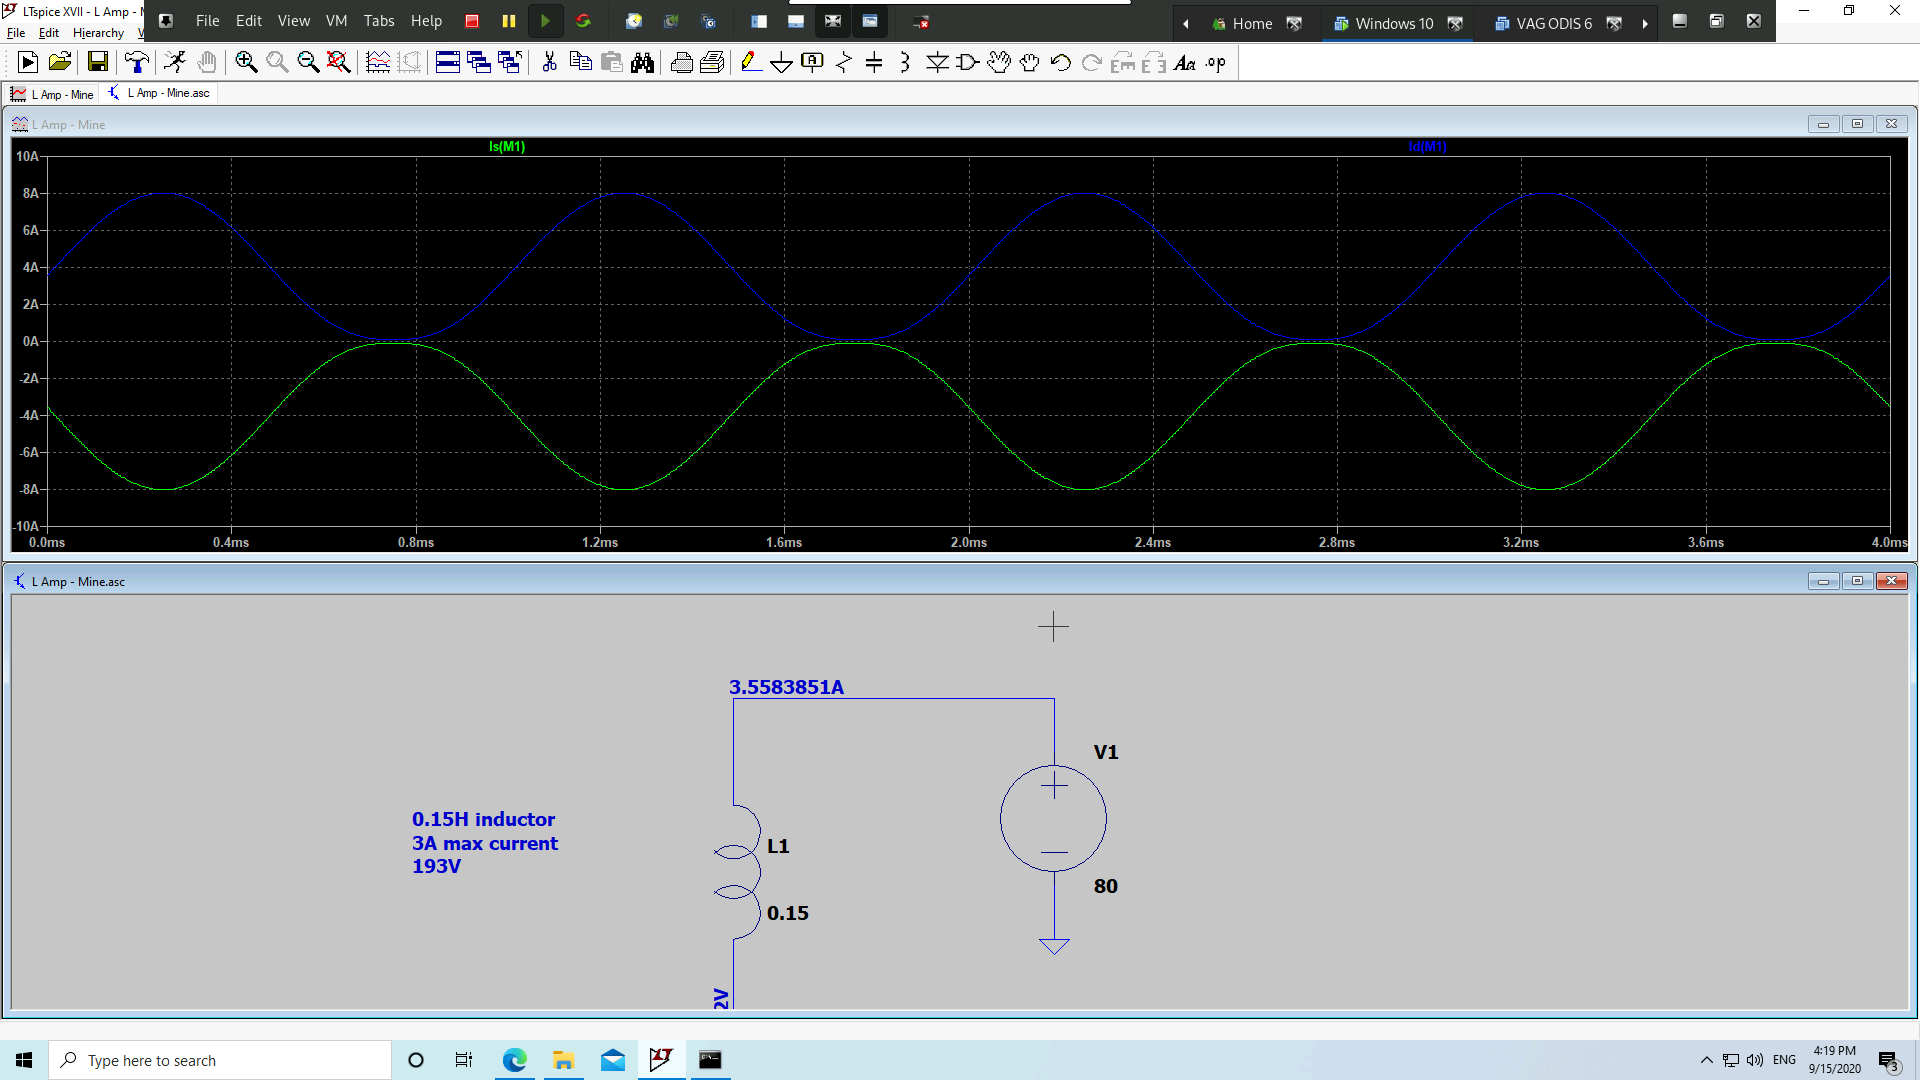Switch to the VAG ODIS 6 tab

pyautogui.click(x=1553, y=23)
